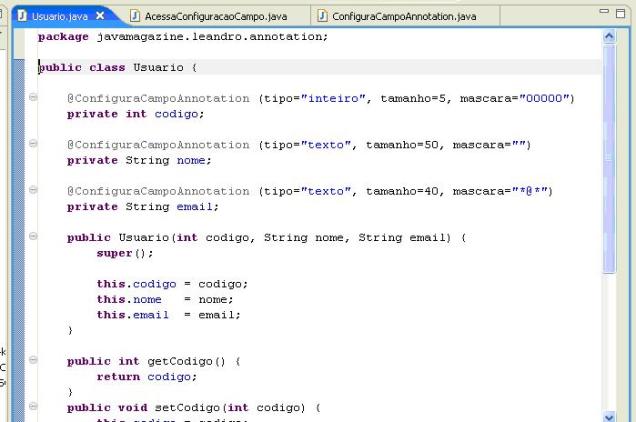Switch to AcessaConfiguracaoCampo.java tab

216,17
